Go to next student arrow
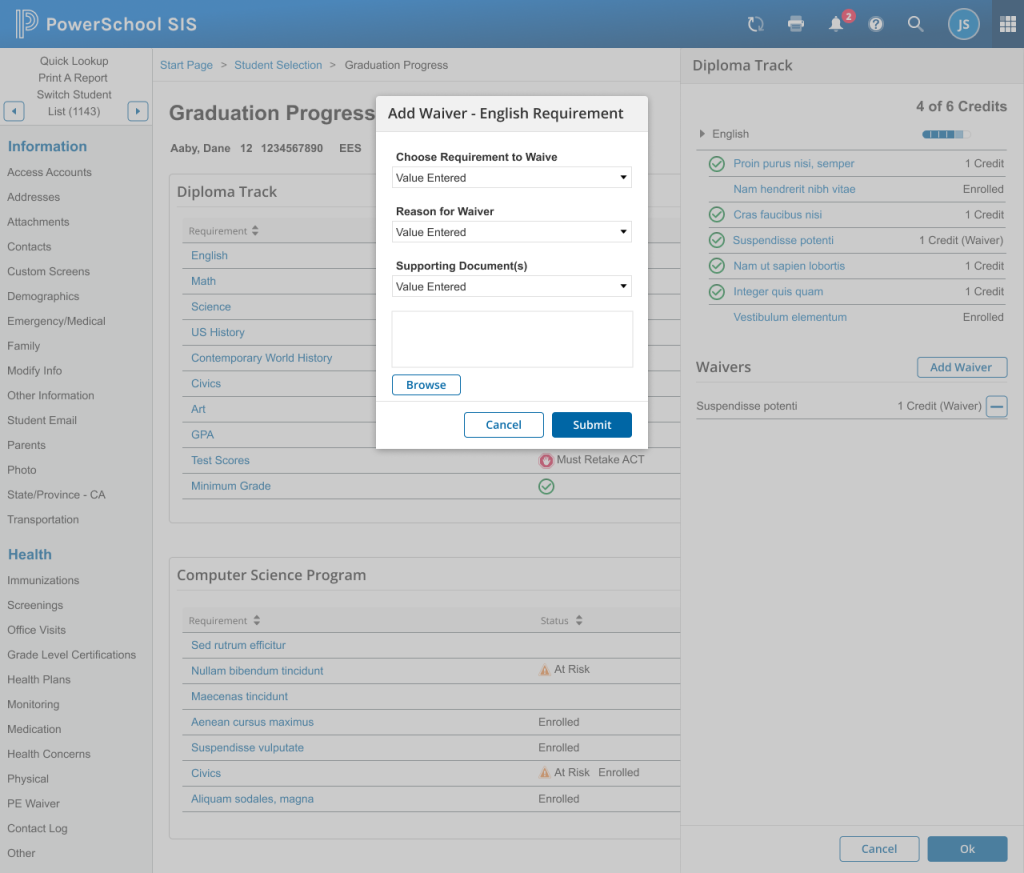 (x=138, y=111)
